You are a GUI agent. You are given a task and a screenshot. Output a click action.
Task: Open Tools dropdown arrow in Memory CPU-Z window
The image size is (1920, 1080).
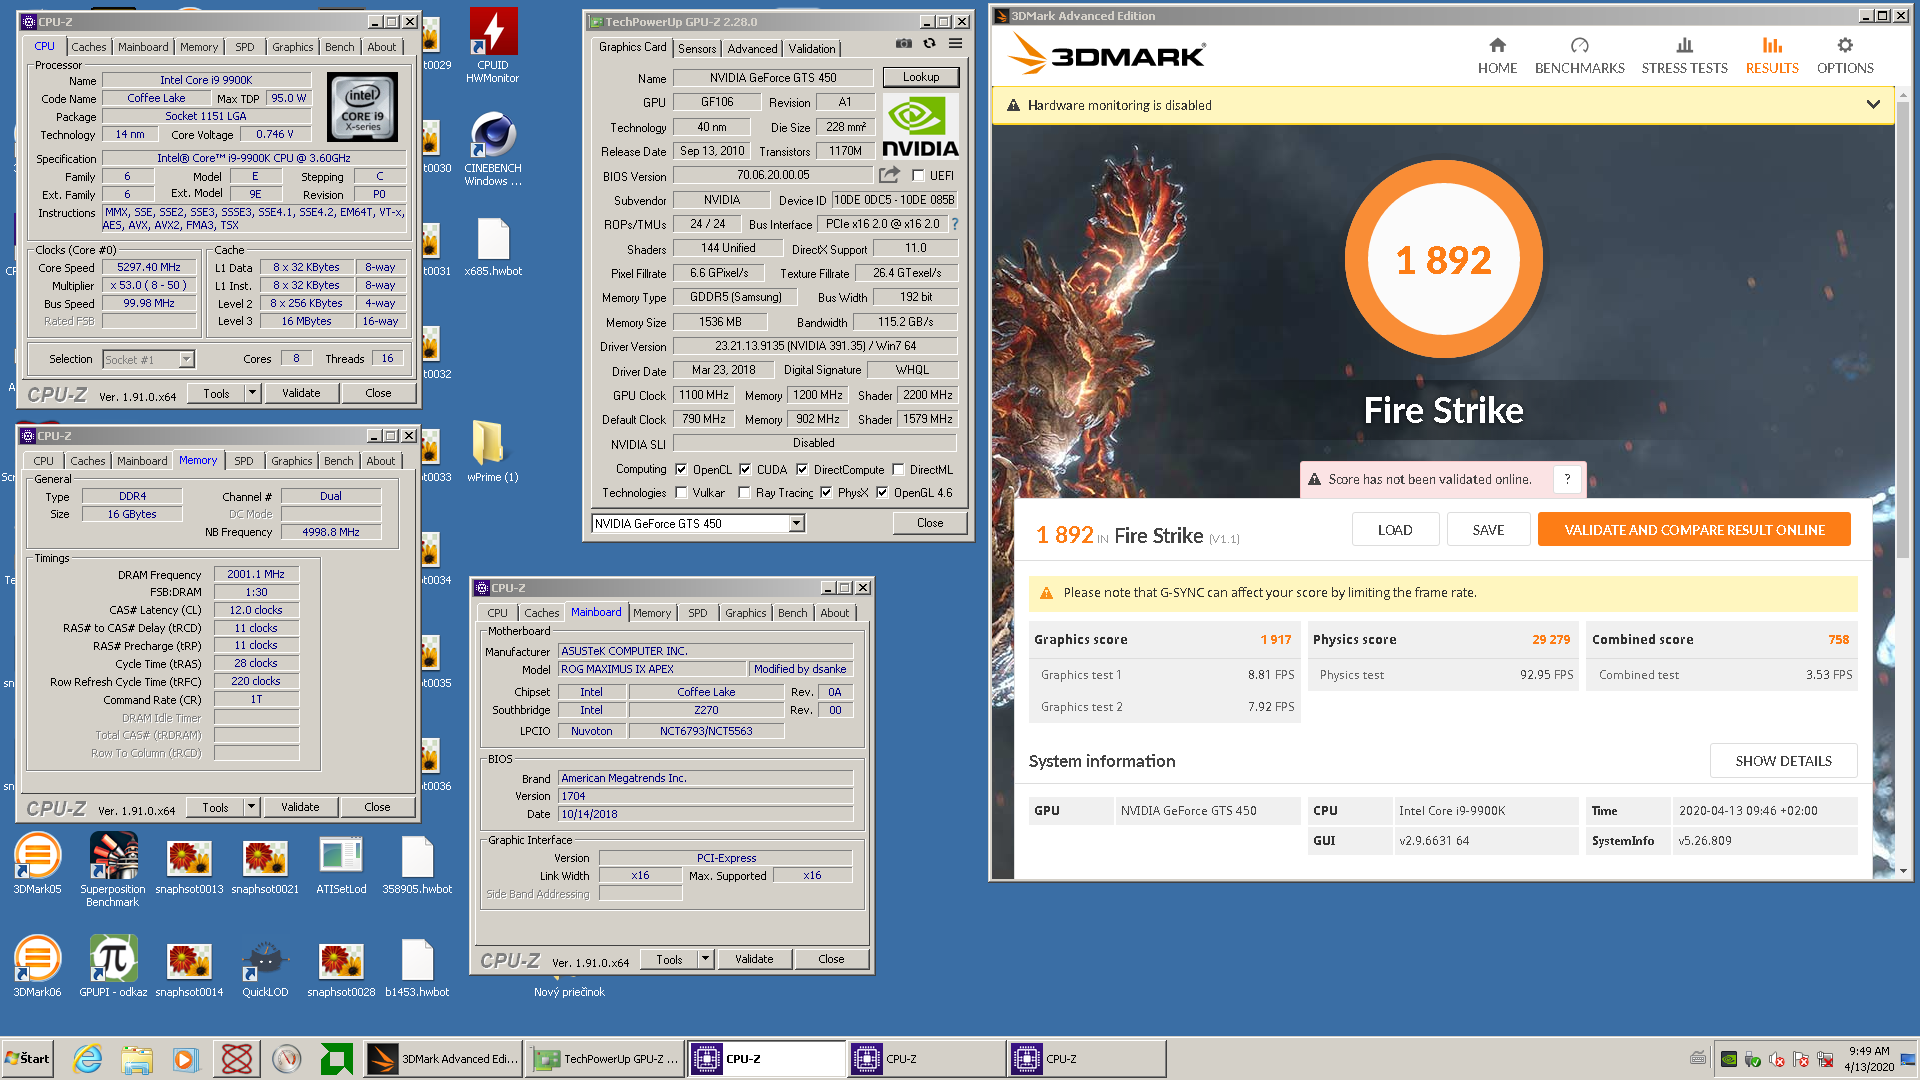[251, 807]
